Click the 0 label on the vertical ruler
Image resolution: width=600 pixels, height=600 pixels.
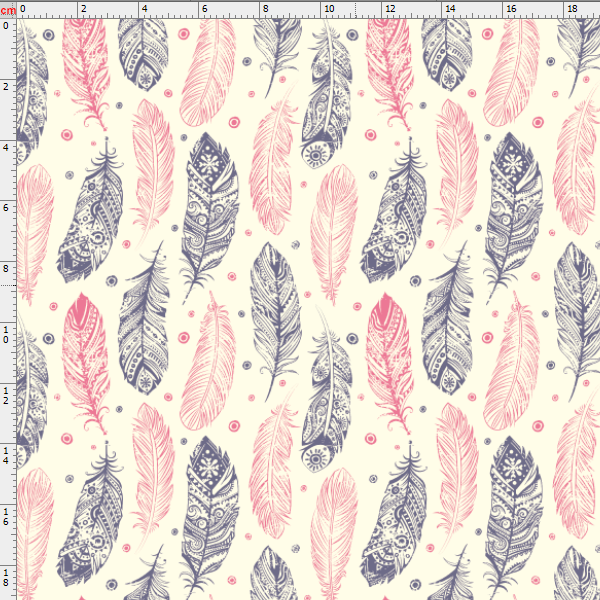click(5, 26)
